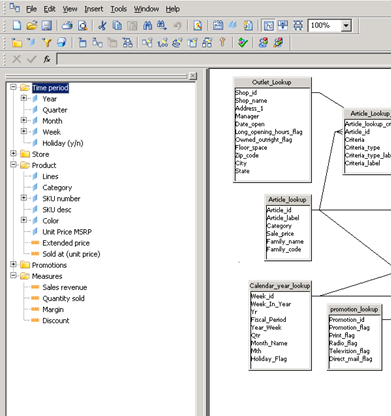Click the Insert Context icon

(x=127, y=43)
